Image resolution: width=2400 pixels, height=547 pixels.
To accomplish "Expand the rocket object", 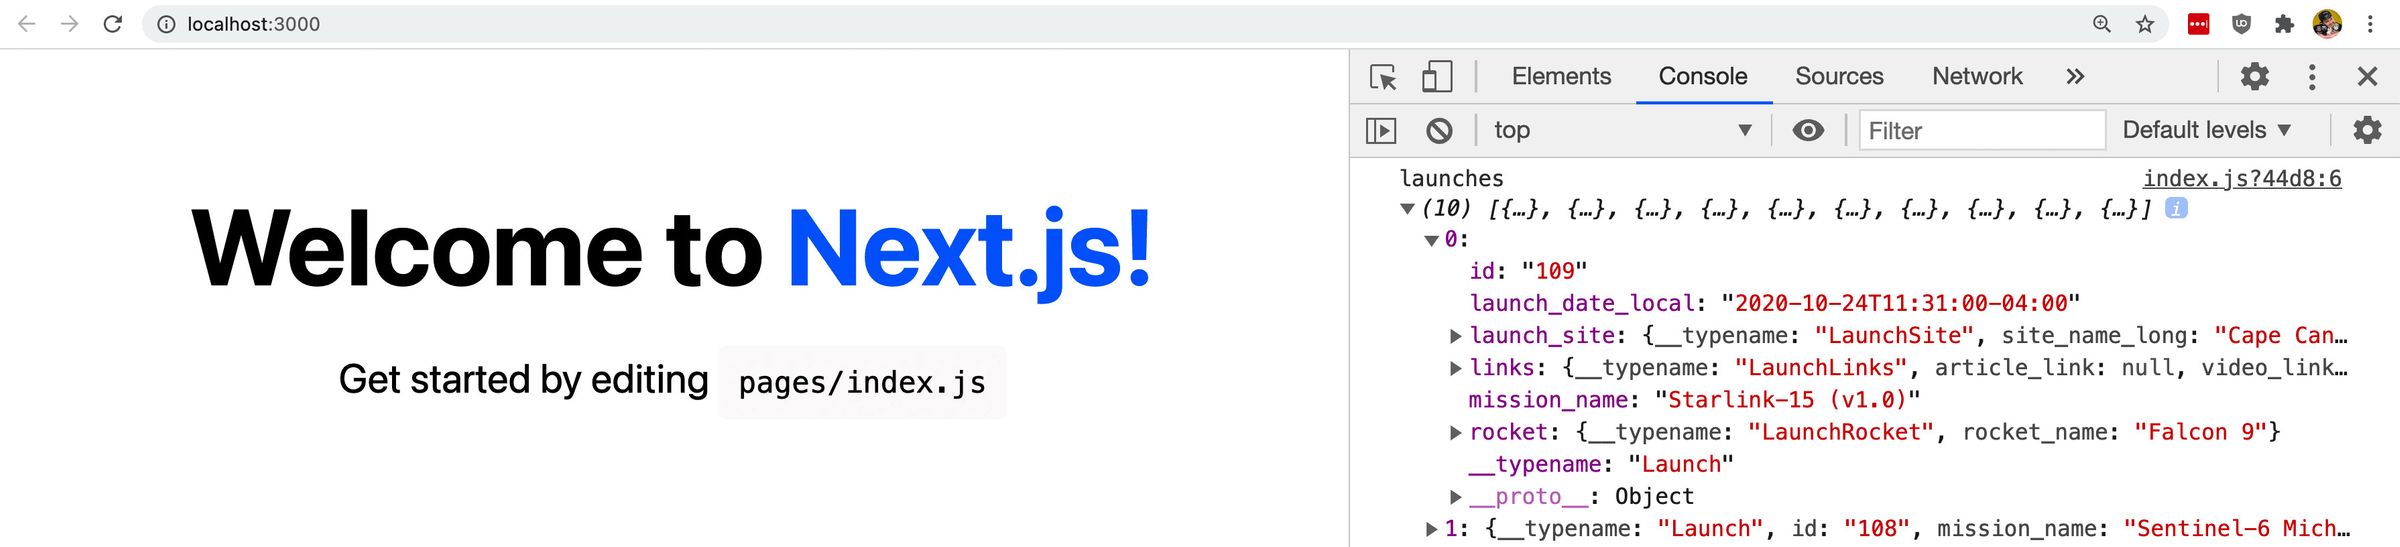I will pyautogui.click(x=1456, y=433).
